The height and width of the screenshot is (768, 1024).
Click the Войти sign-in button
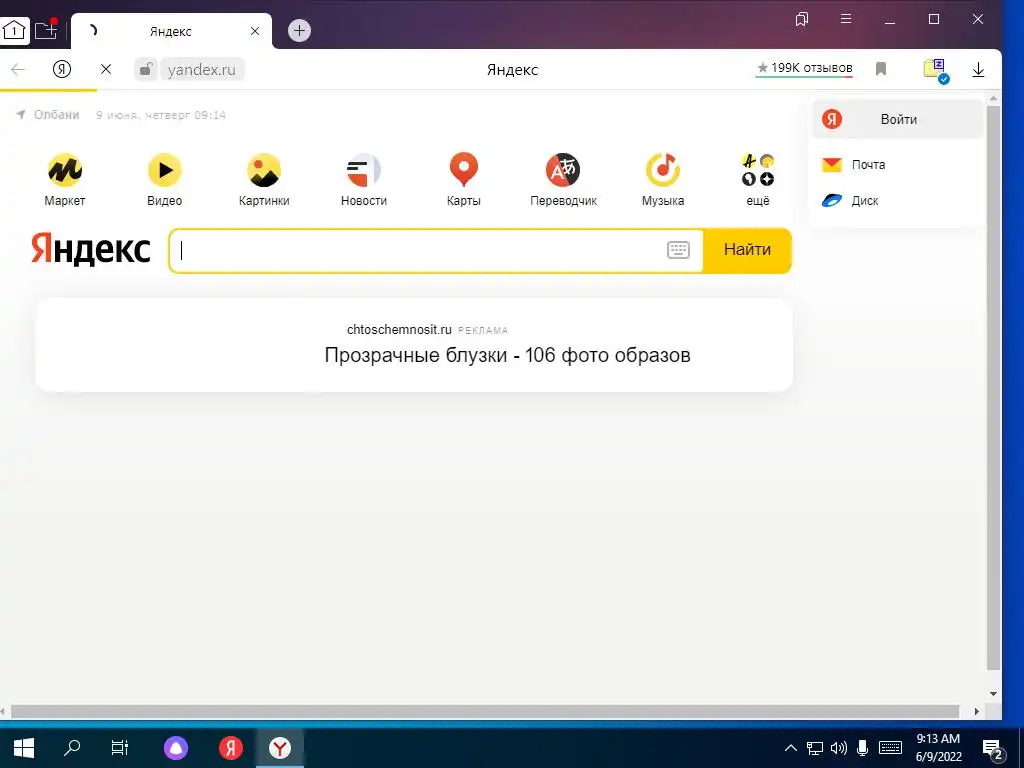pyautogui.click(x=897, y=119)
